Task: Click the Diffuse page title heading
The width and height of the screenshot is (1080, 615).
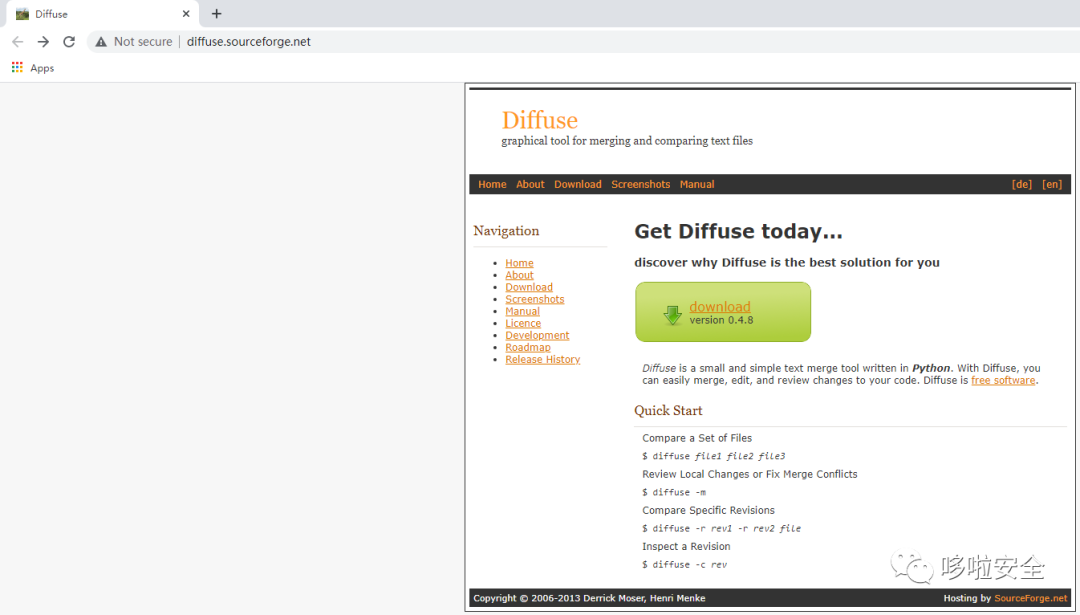Action: (539, 120)
